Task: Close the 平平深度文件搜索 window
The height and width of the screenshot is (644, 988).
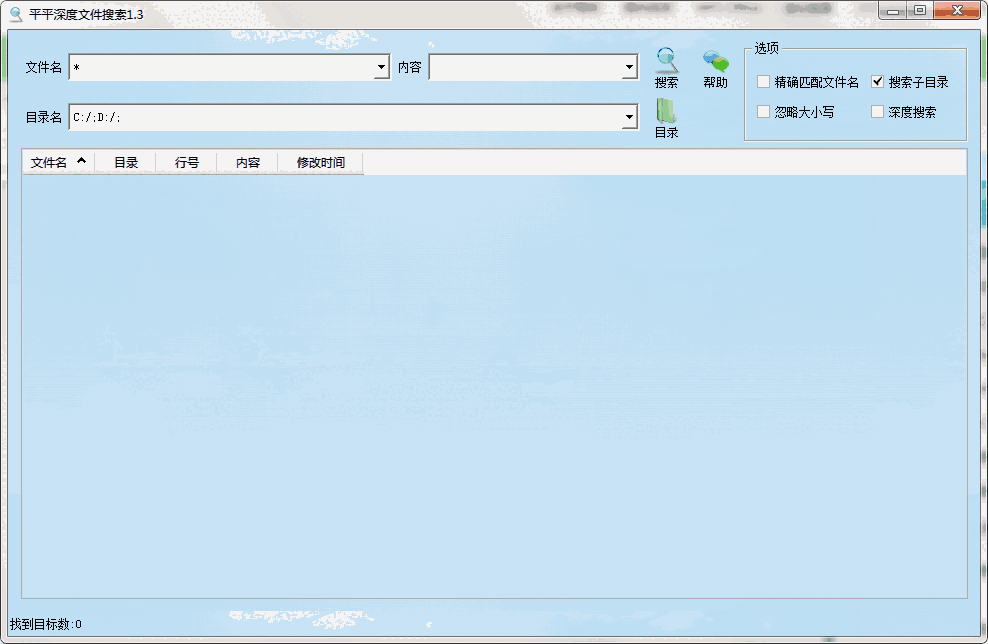Action: click(957, 11)
